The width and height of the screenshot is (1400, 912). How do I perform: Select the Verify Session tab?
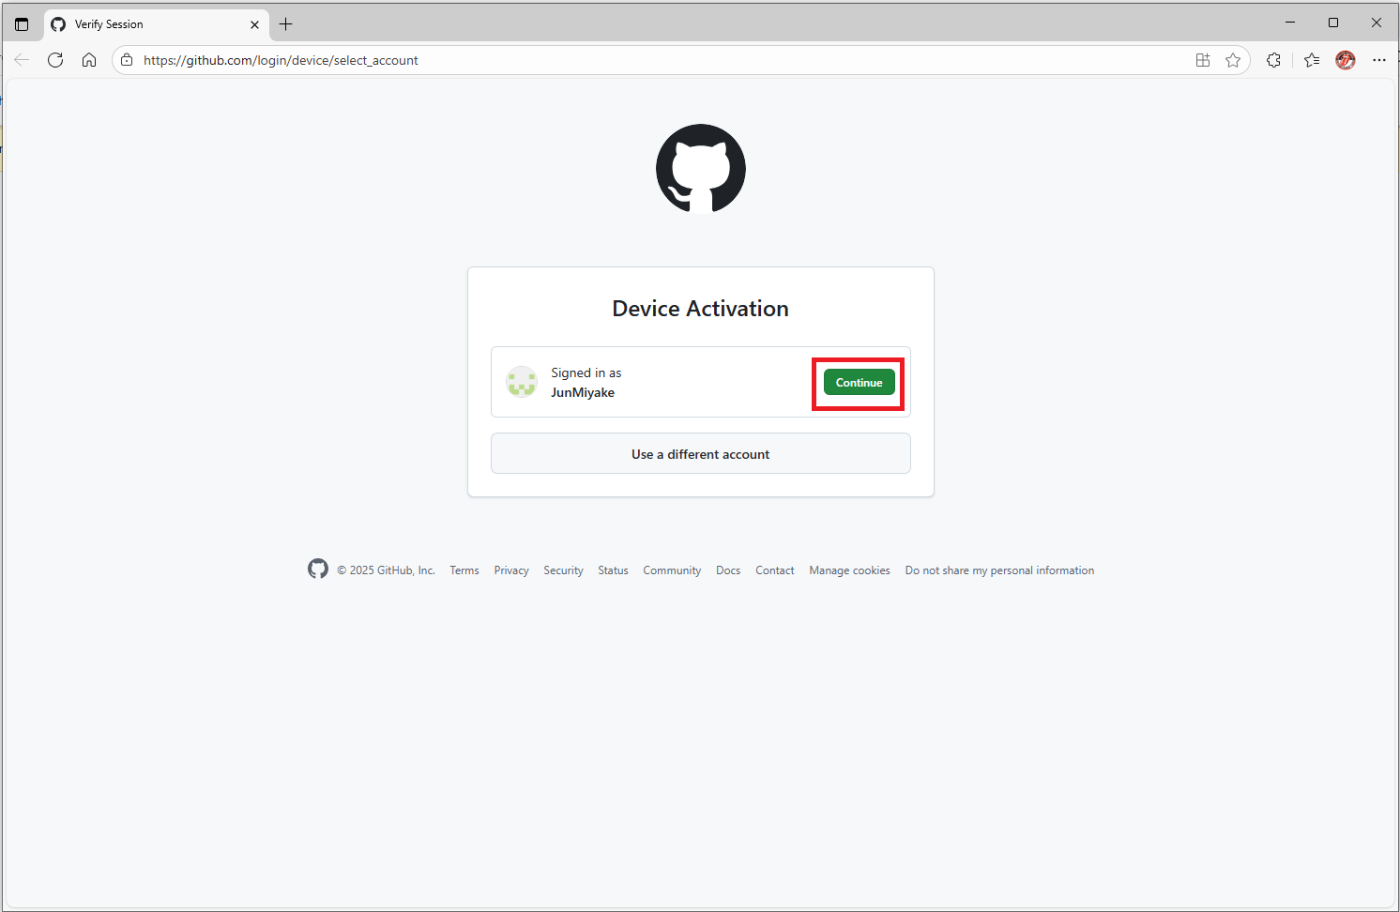pyautogui.click(x=156, y=24)
